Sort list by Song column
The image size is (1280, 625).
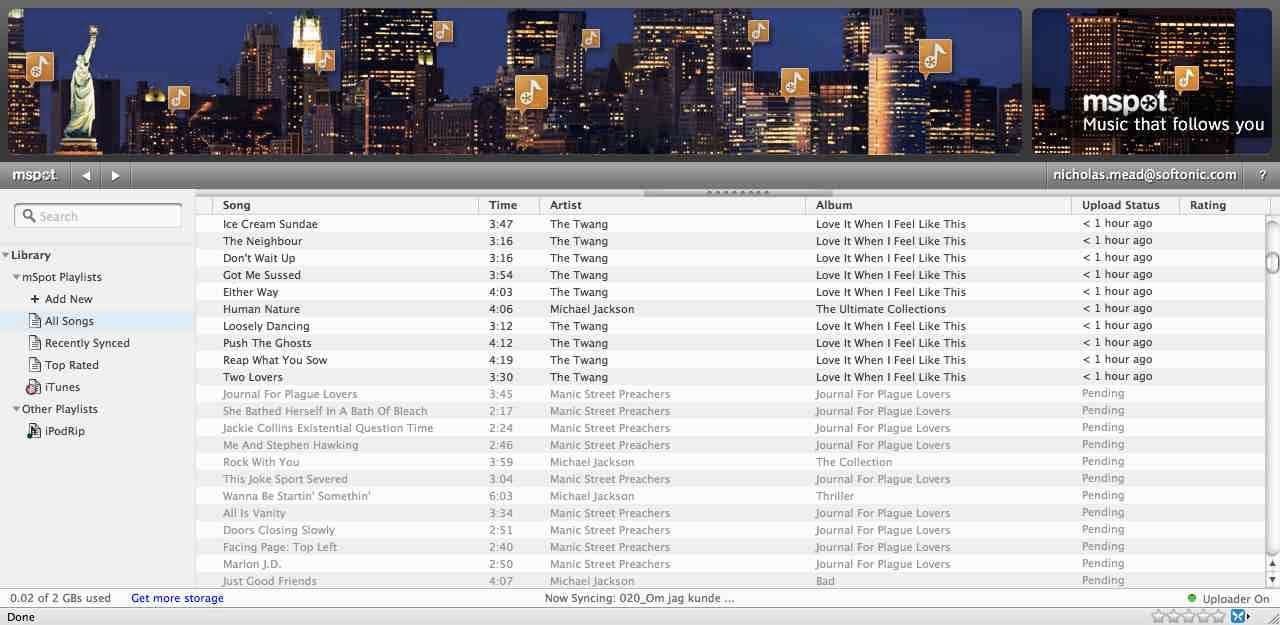346,205
